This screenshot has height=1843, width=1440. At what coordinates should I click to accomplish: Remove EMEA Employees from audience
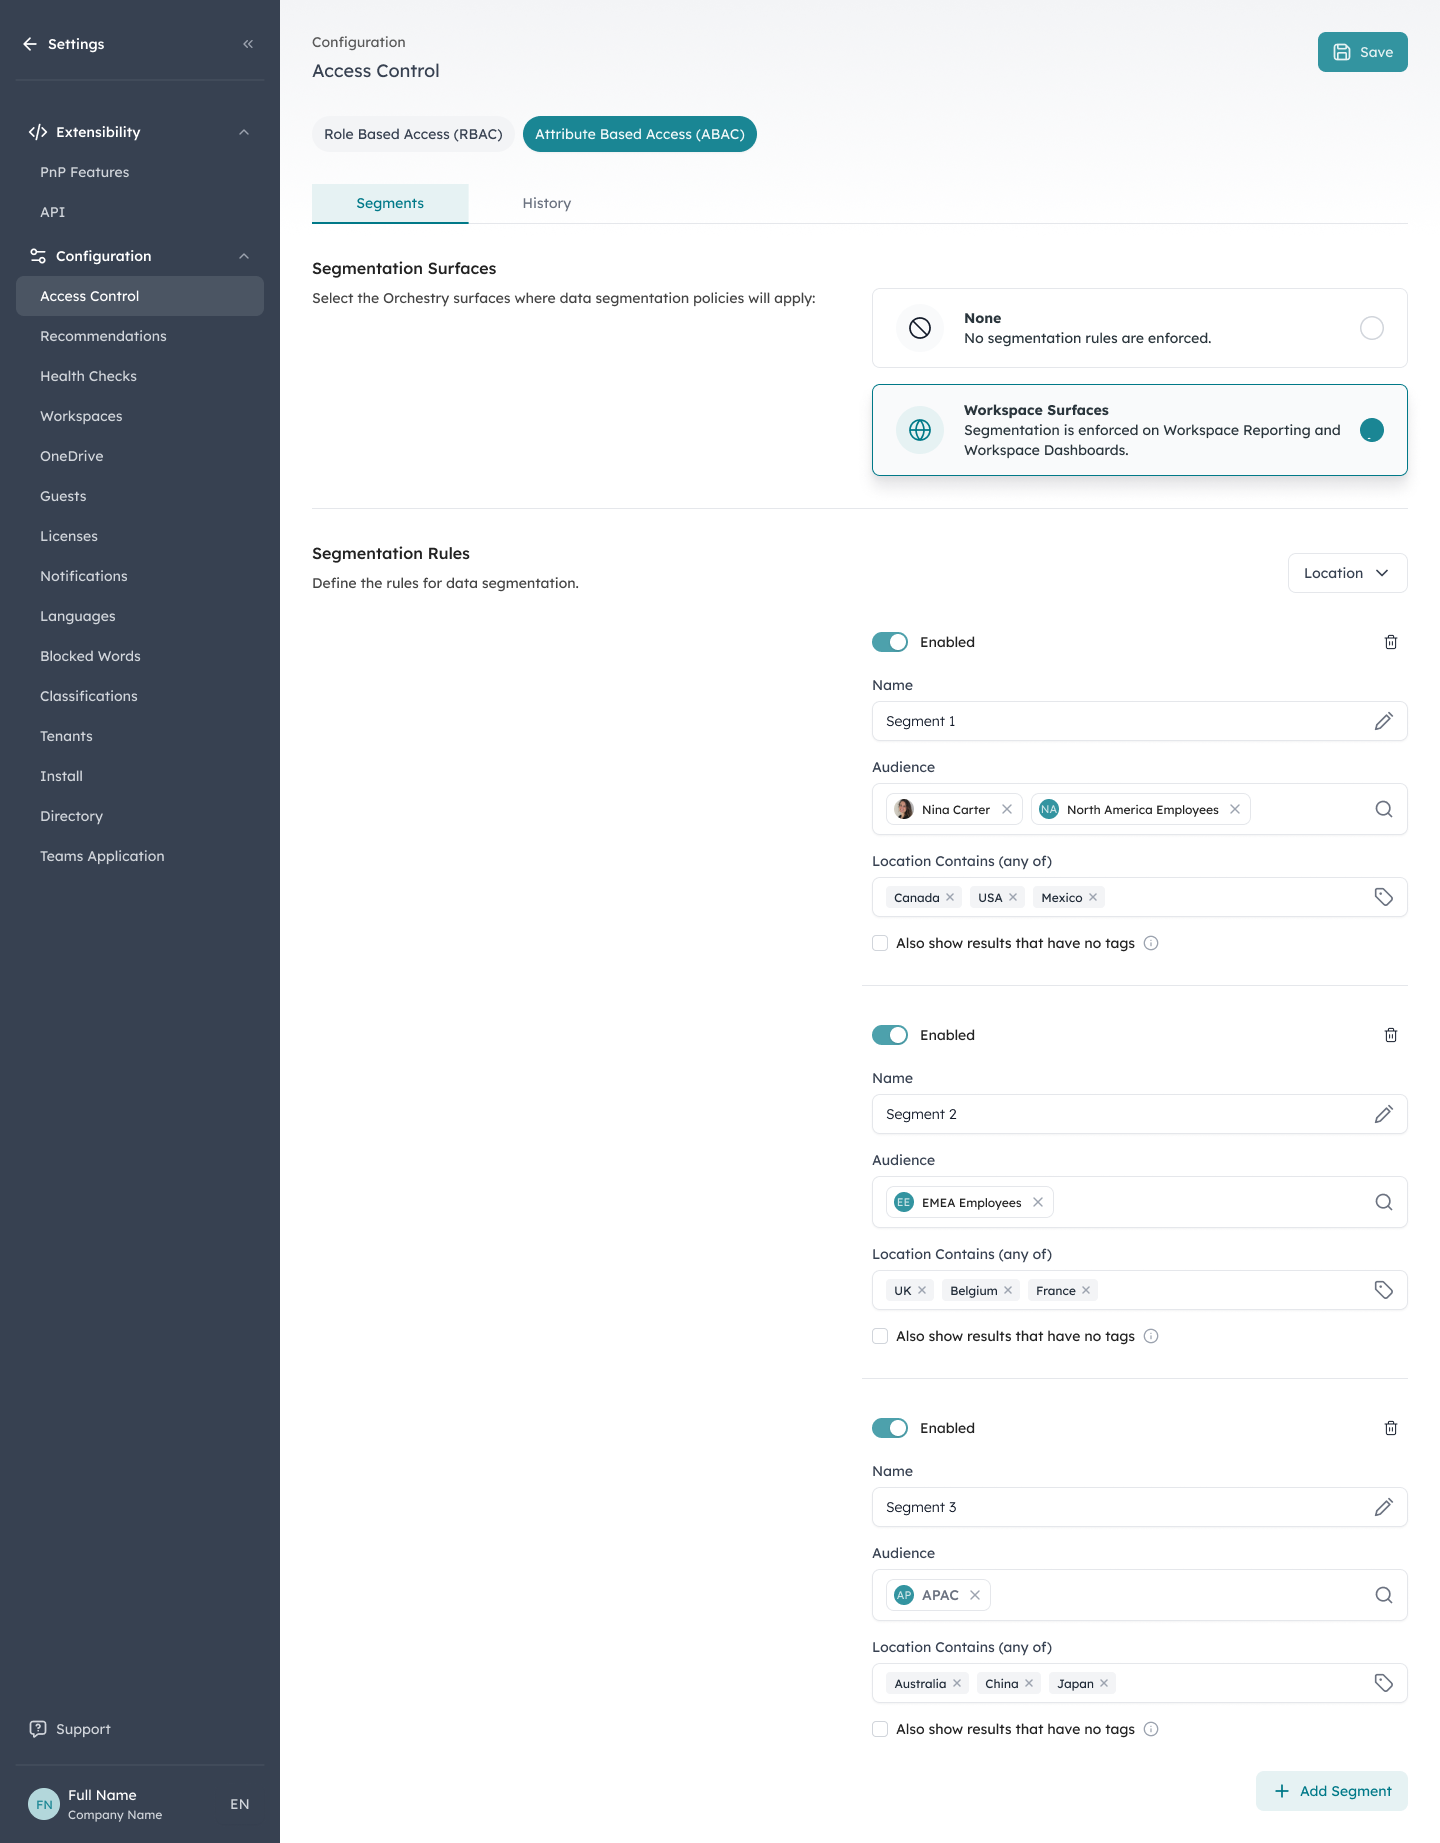[1038, 1202]
